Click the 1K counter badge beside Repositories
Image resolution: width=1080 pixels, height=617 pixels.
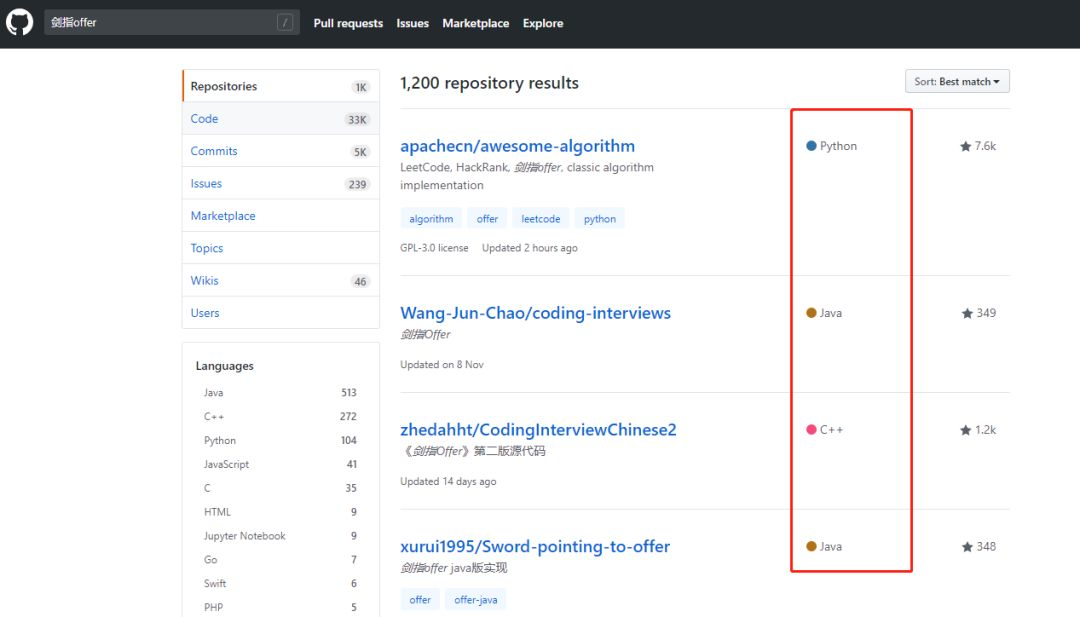361,87
